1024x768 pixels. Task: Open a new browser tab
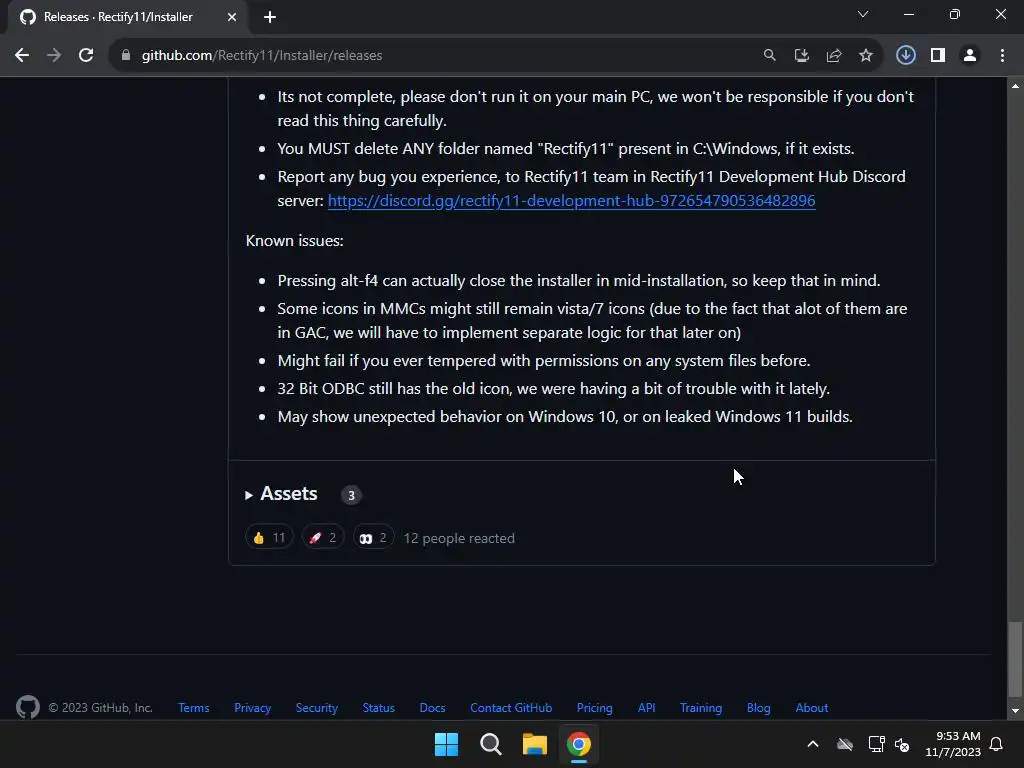coord(270,17)
